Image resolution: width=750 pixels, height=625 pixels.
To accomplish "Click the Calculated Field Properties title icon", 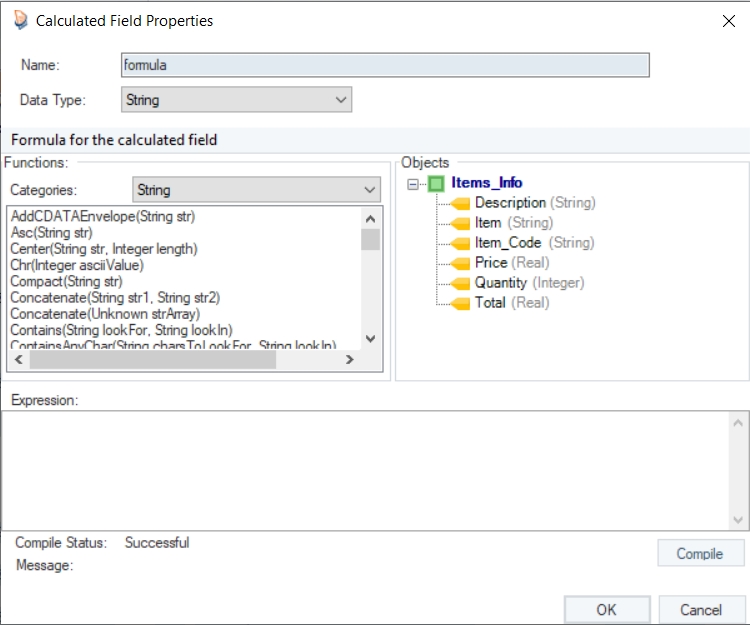I will point(20,20).
